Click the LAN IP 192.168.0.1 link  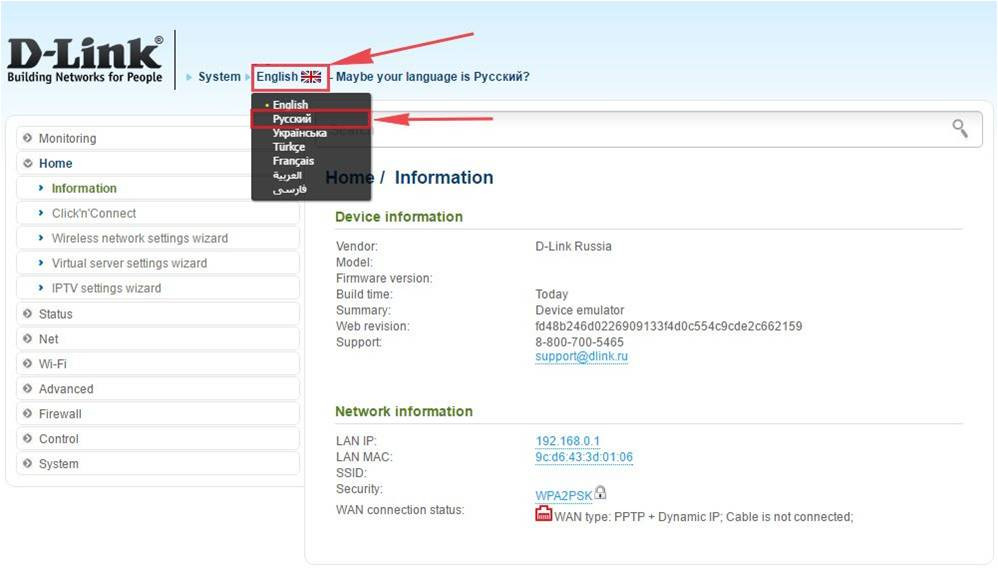tap(567, 441)
